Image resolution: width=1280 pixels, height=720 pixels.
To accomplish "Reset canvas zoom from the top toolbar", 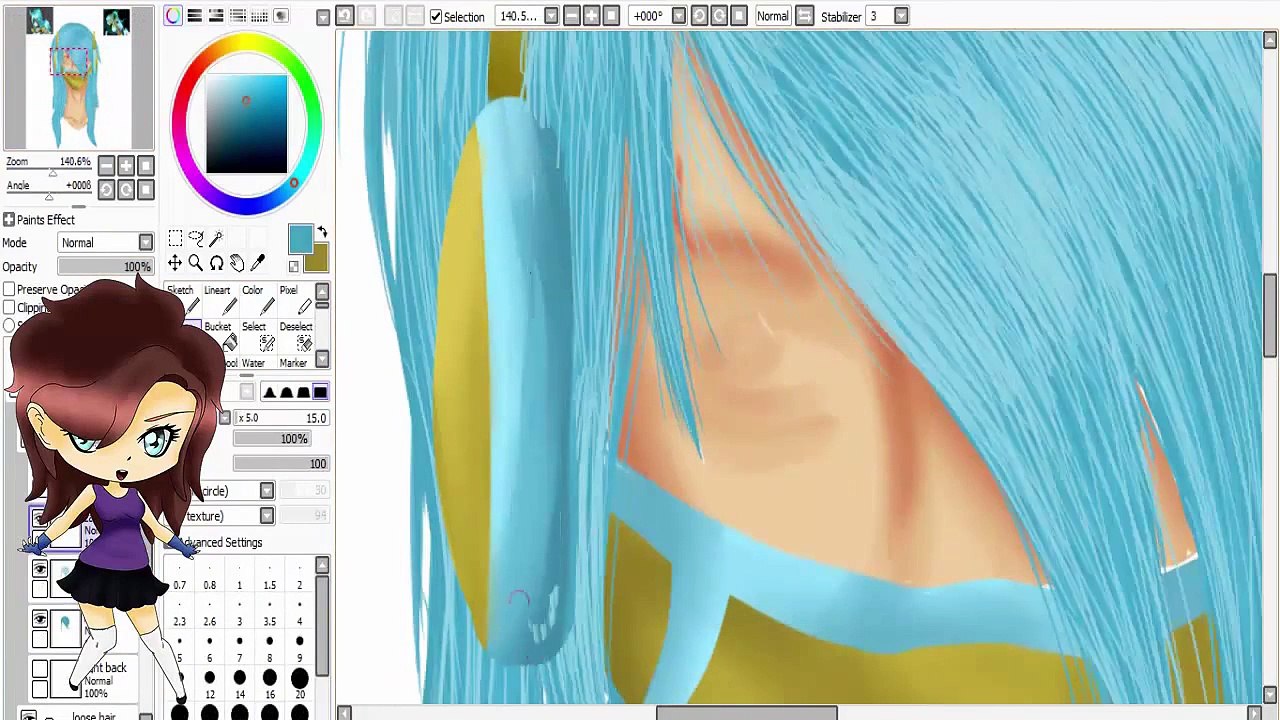I will click(612, 16).
